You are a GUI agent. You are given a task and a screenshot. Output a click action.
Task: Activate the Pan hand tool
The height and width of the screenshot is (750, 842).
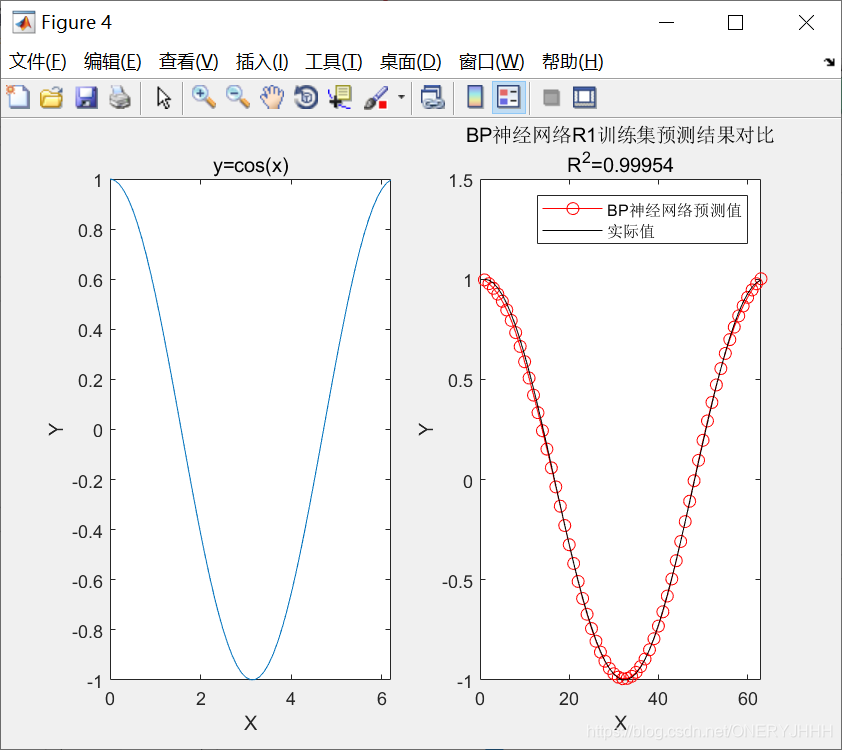[272, 97]
